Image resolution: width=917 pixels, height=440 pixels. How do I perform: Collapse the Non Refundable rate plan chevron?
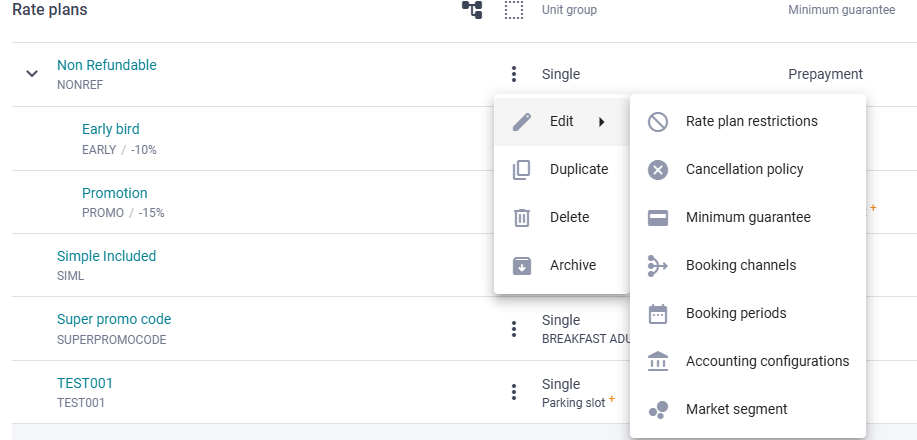click(32, 74)
